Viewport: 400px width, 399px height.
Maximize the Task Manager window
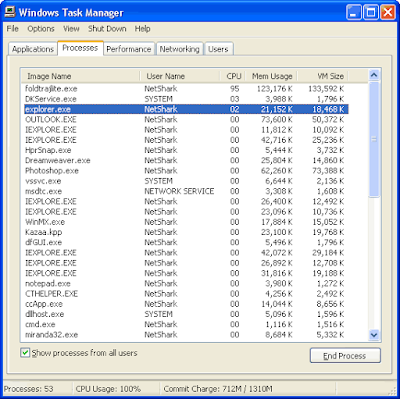click(x=371, y=13)
